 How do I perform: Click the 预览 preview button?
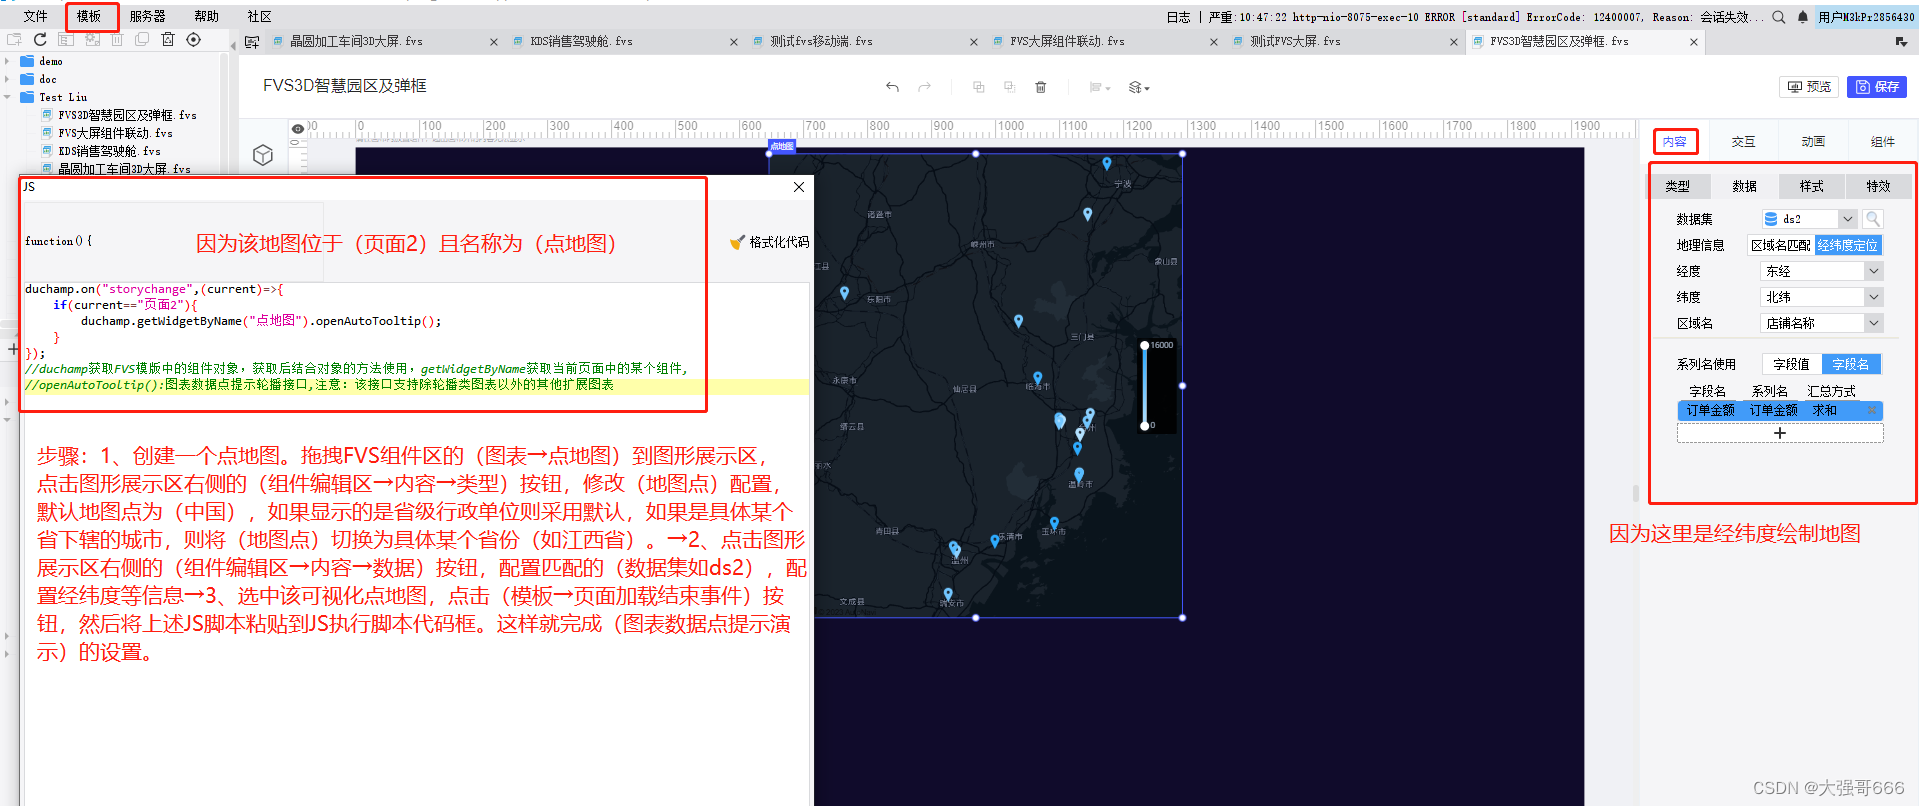click(x=1810, y=87)
